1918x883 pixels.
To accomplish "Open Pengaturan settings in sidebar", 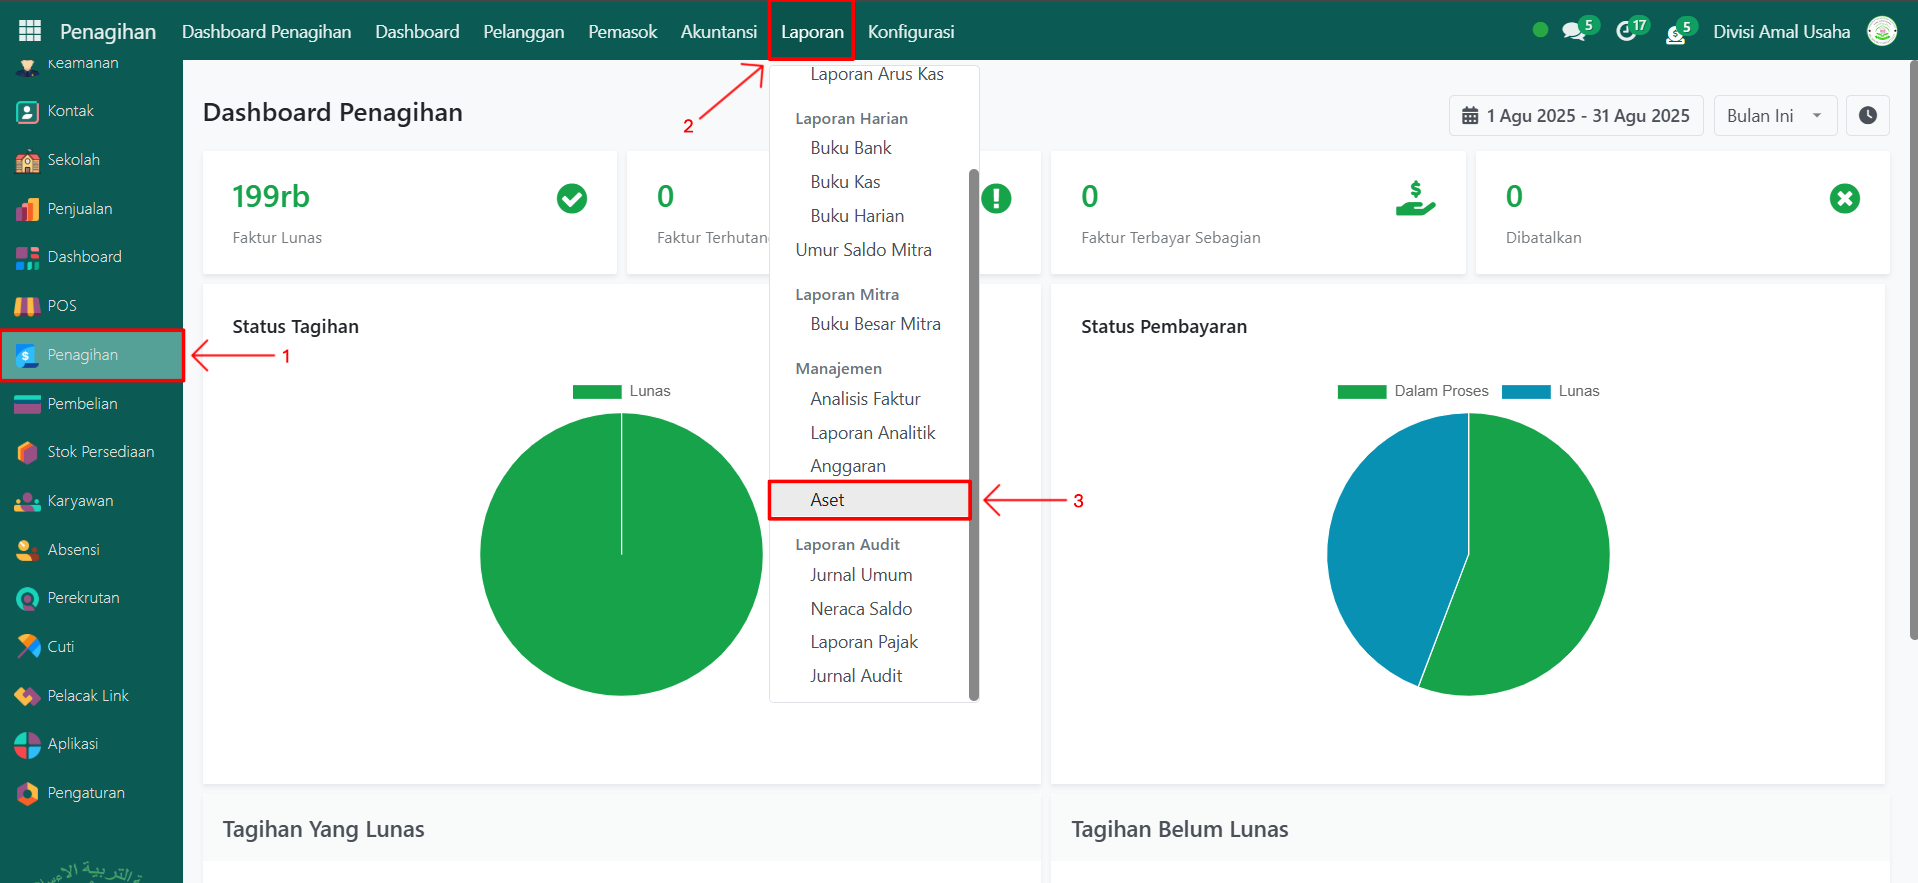I will click(x=86, y=793).
